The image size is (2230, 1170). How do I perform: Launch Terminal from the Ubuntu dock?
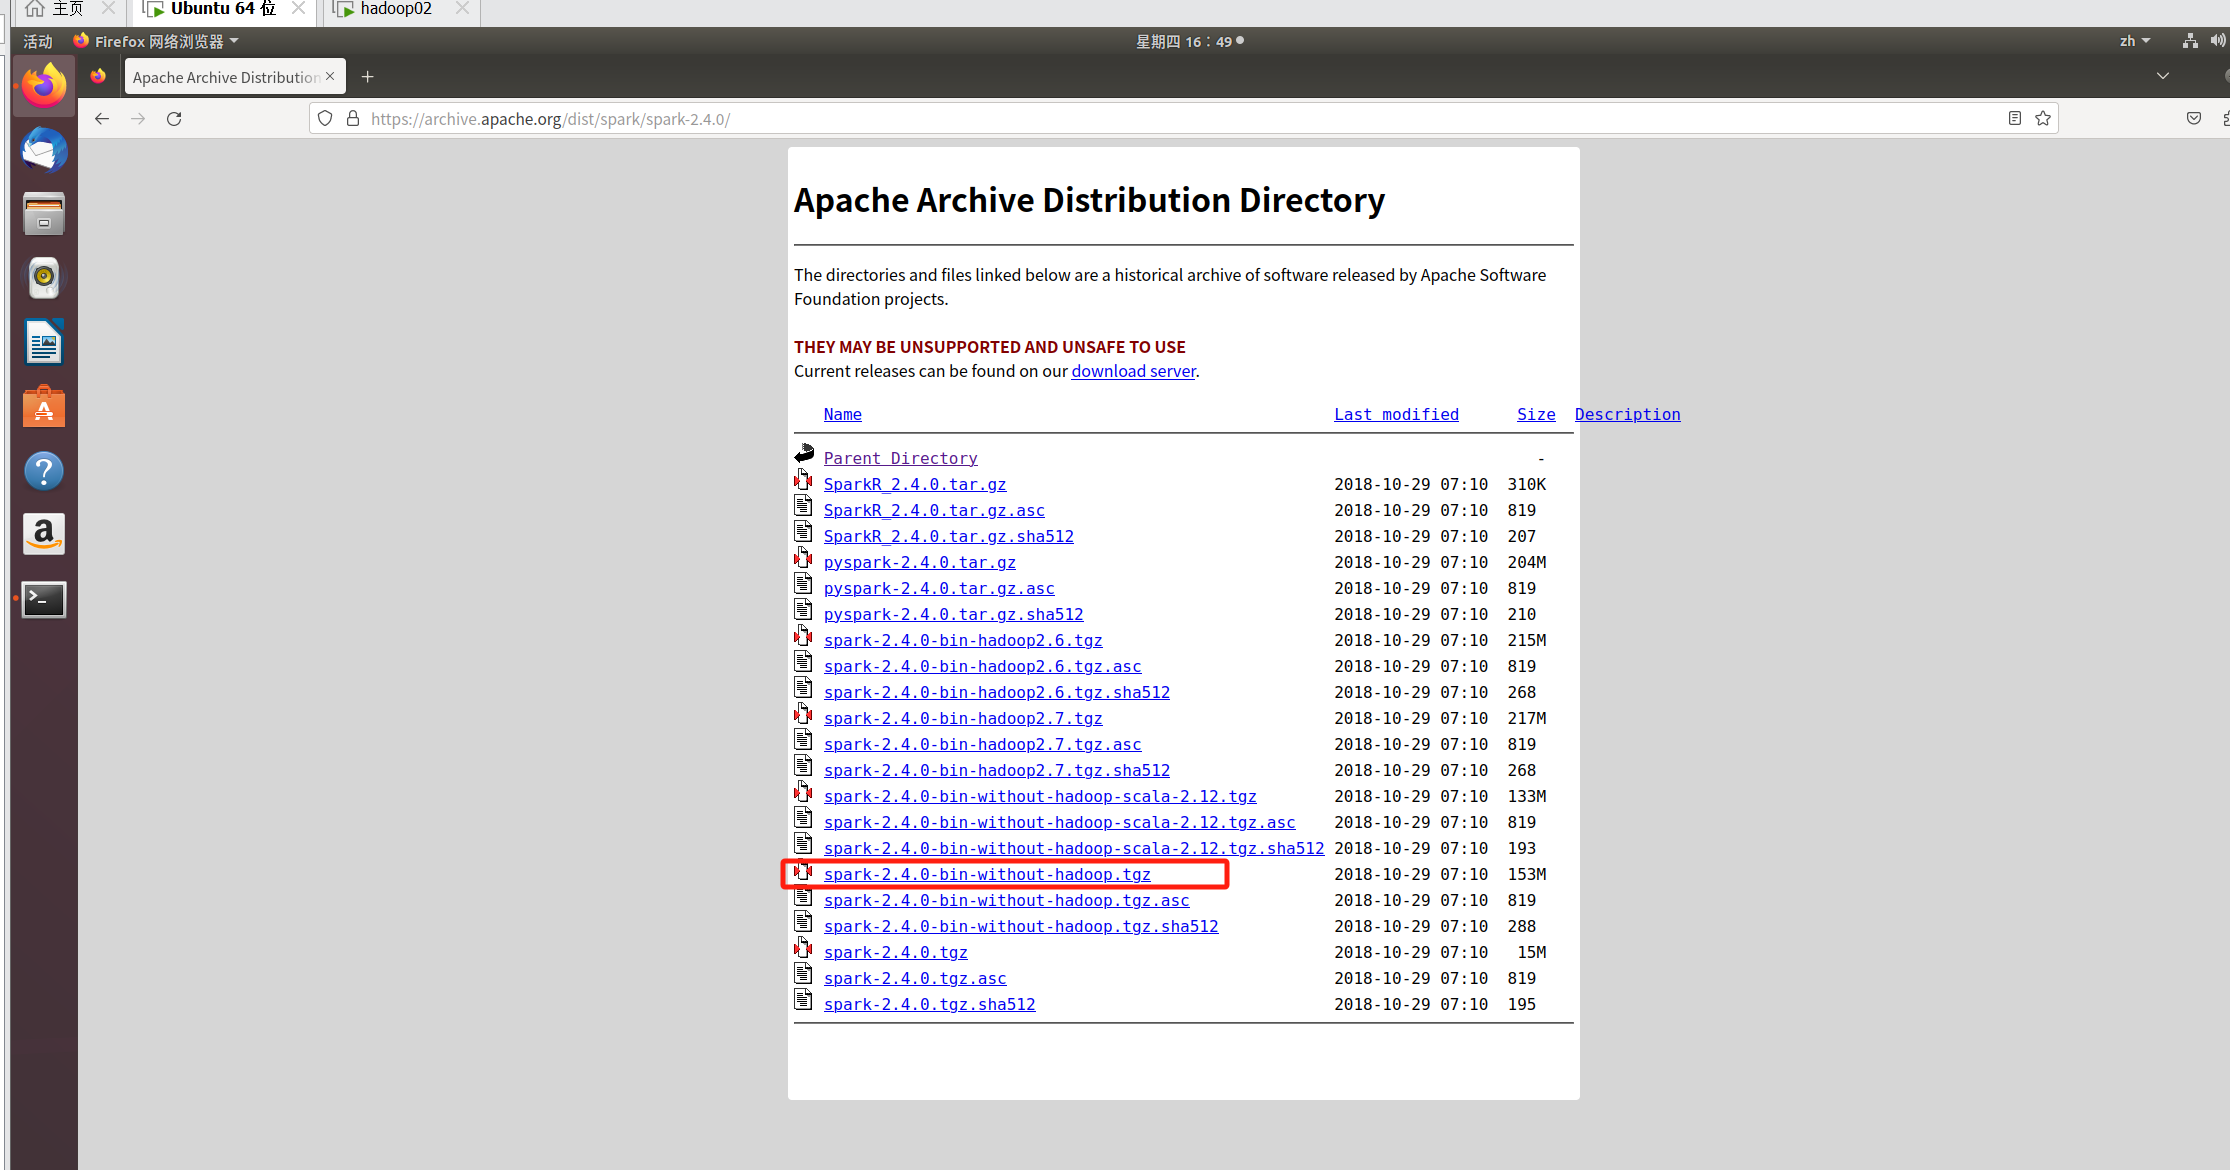44,599
